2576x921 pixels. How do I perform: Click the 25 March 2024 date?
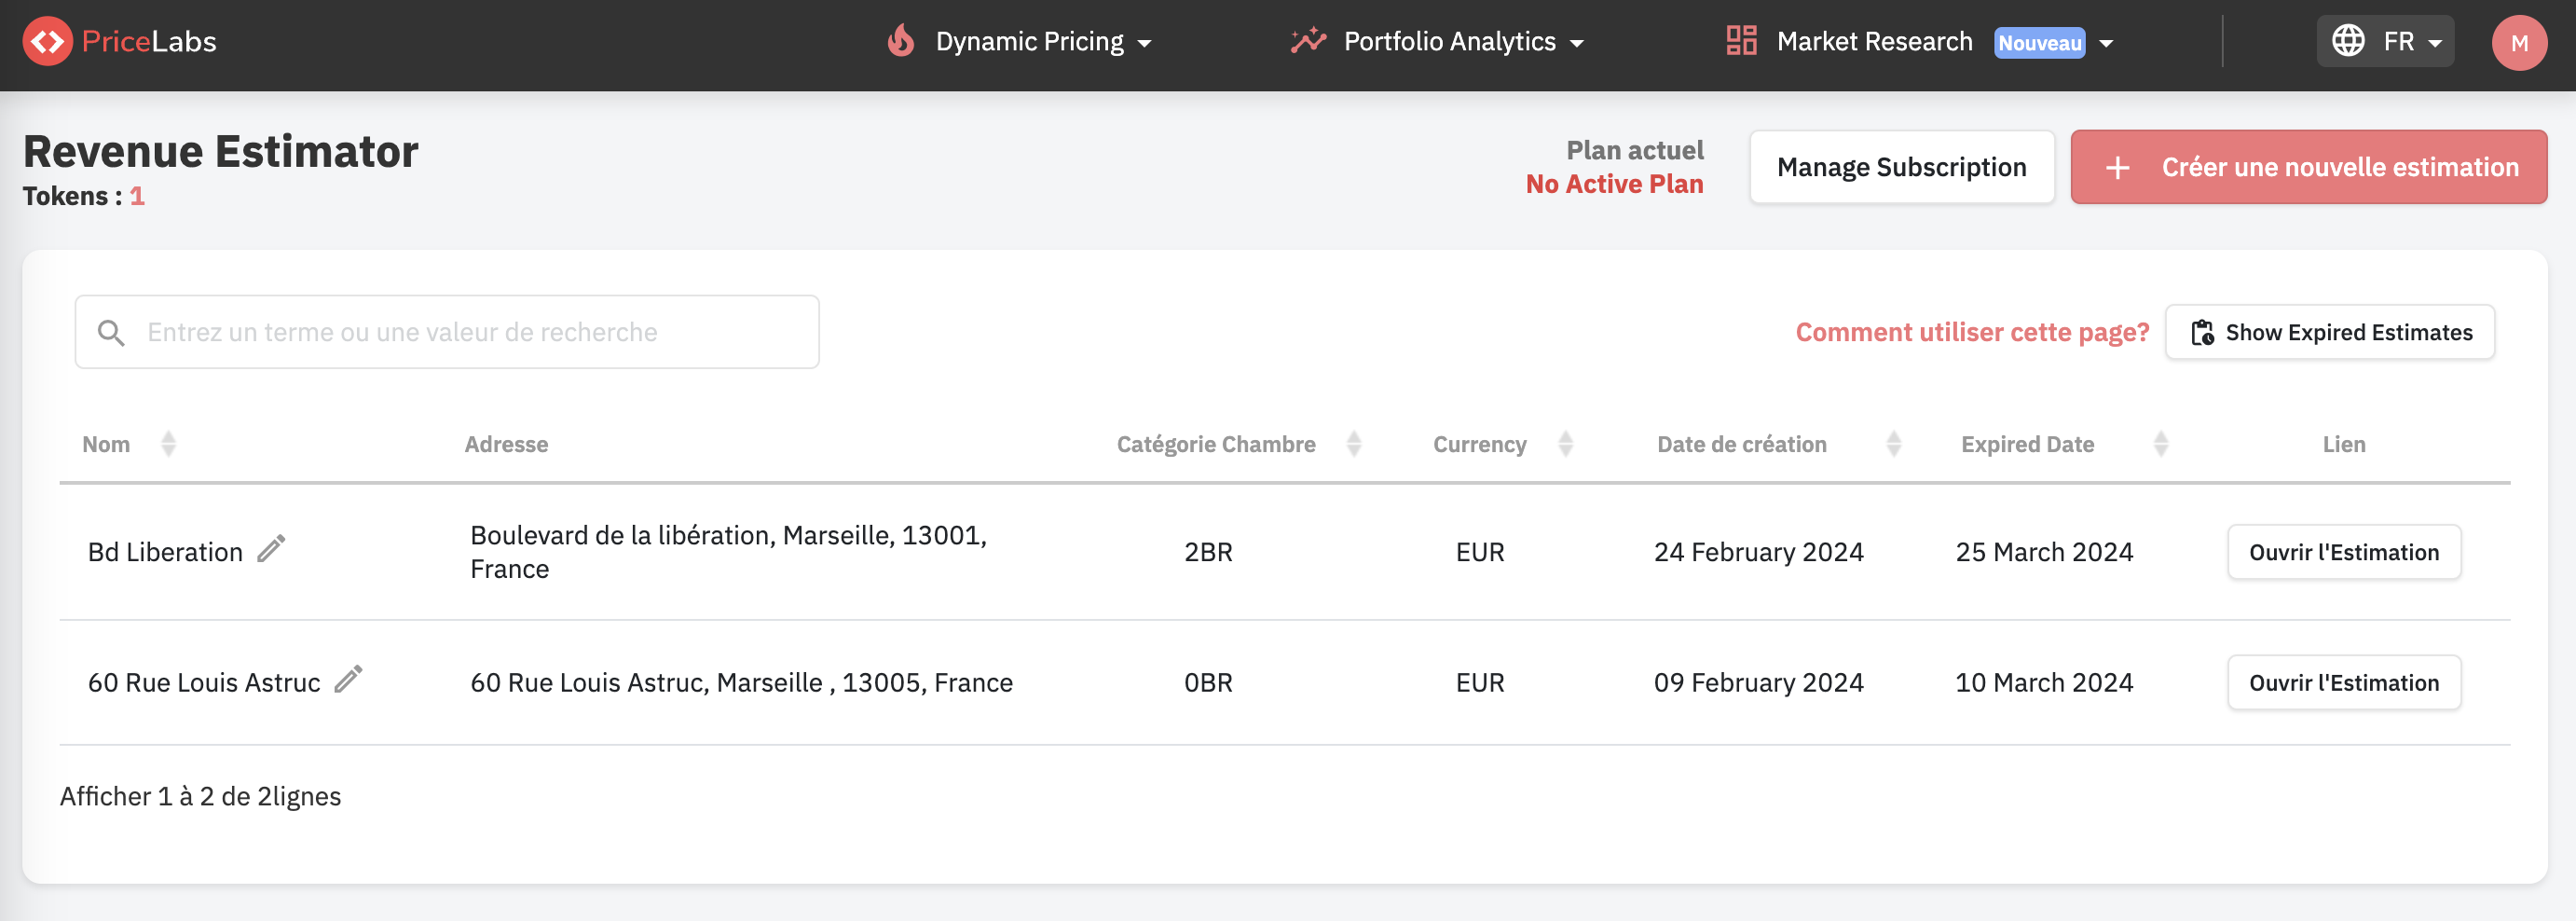pyautogui.click(x=2044, y=552)
